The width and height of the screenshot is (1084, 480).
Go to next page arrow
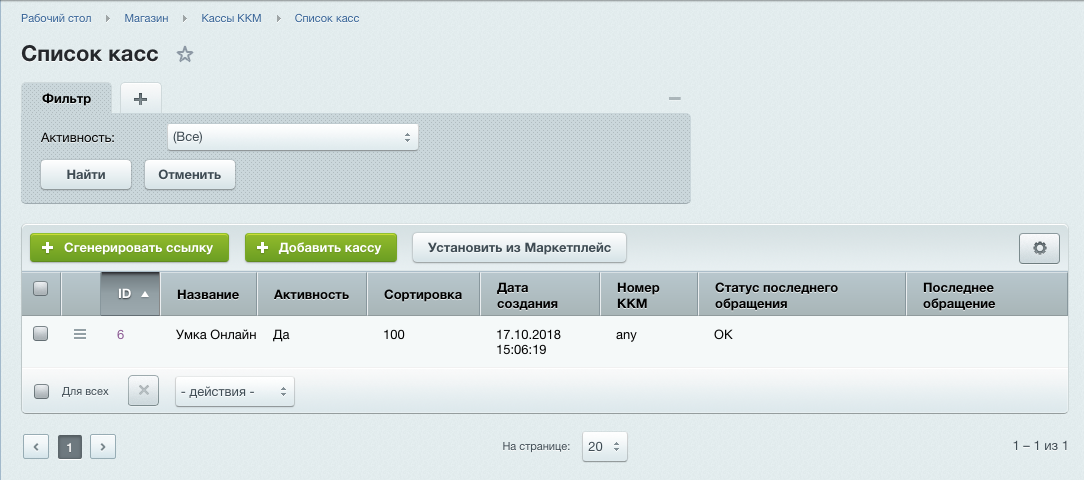[x=103, y=447]
